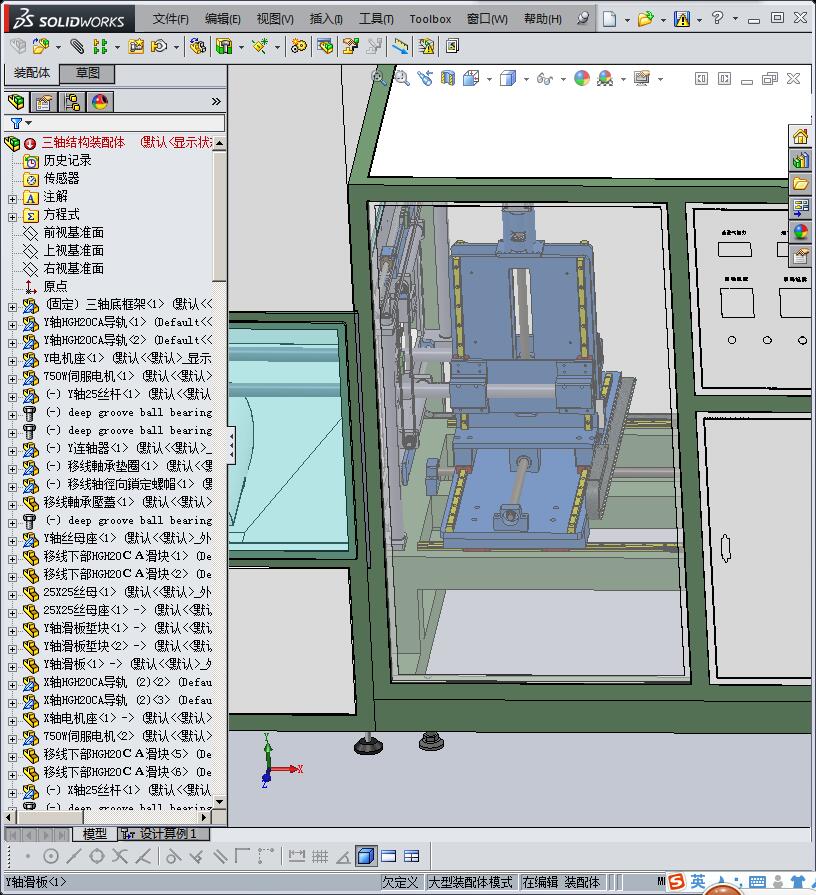This screenshot has height=895, width=816.
Task: Open the DisplayManager color sphere tab
Action: [x=100, y=102]
